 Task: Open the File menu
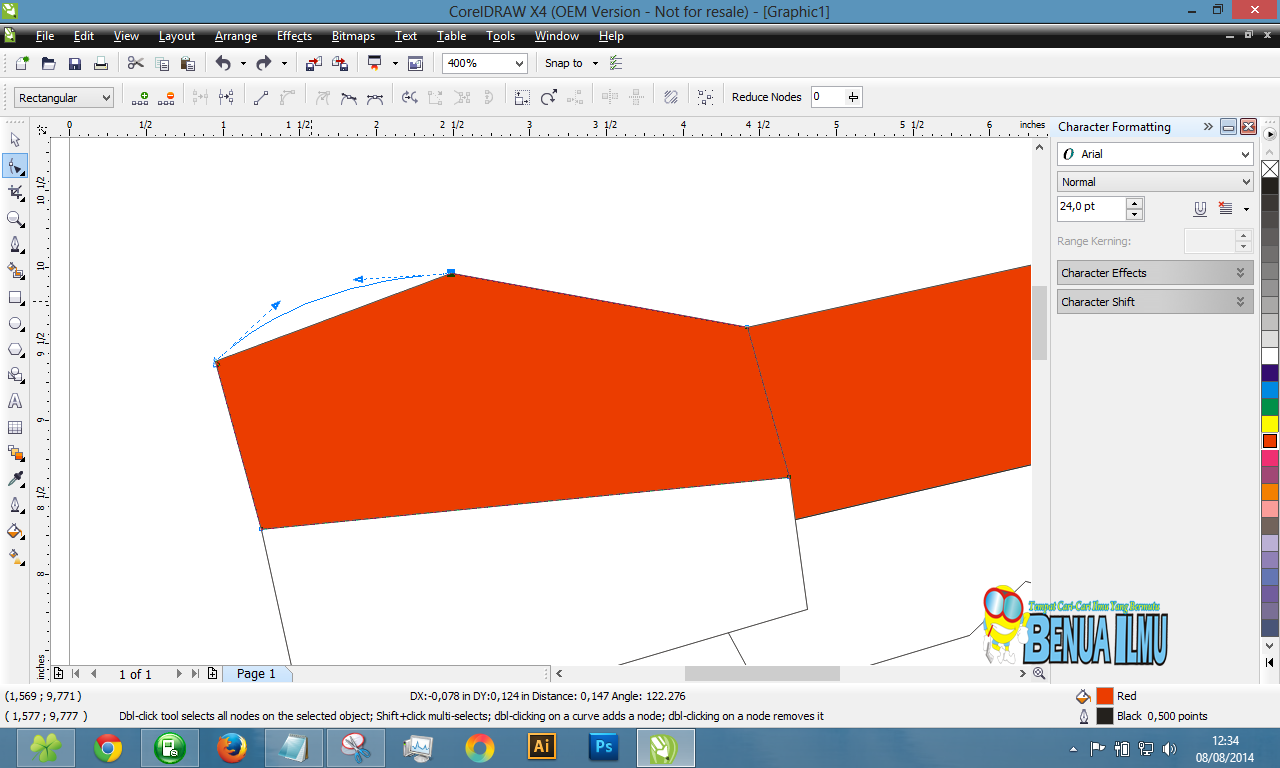pyautogui.click(x=45, y=36)
